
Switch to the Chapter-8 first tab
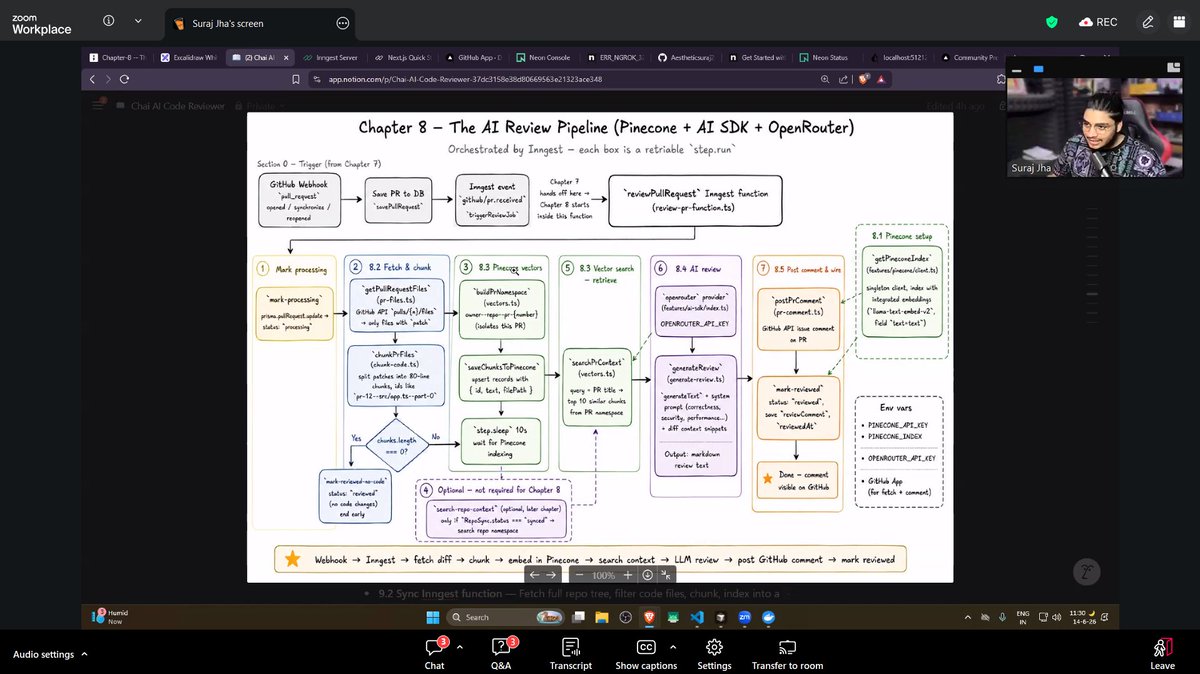click(x=116, y=58)
